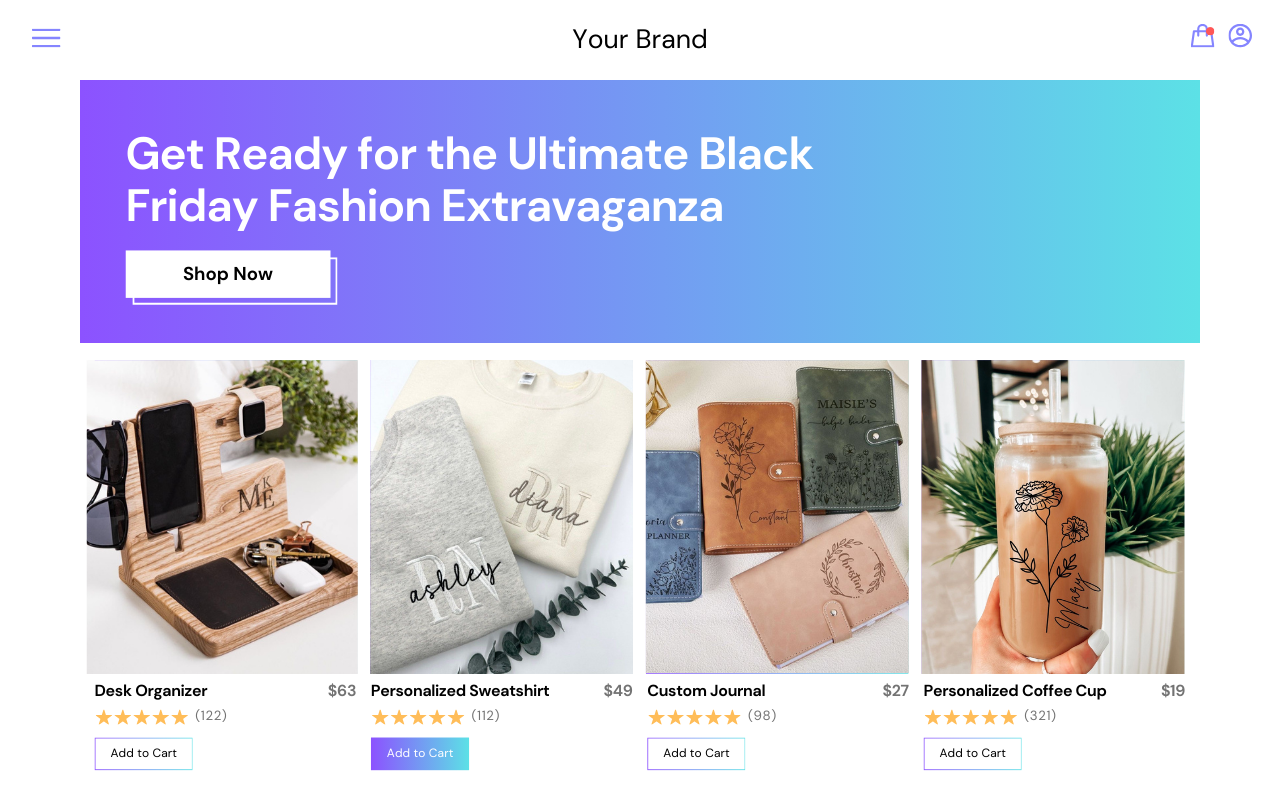Open the Desk Organizer product image

tap(222, 517)
